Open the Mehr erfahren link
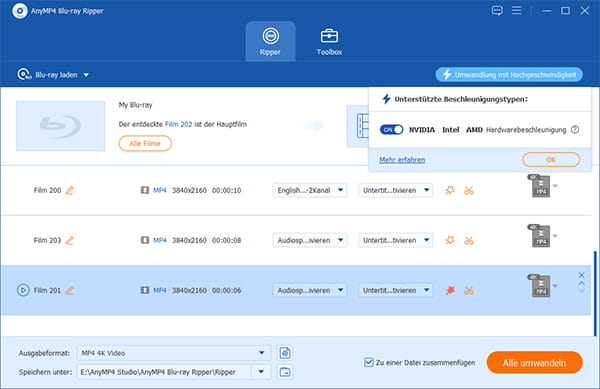Viewport: 600px width, 389px height. pyautogui.click(x=402, y=160)
